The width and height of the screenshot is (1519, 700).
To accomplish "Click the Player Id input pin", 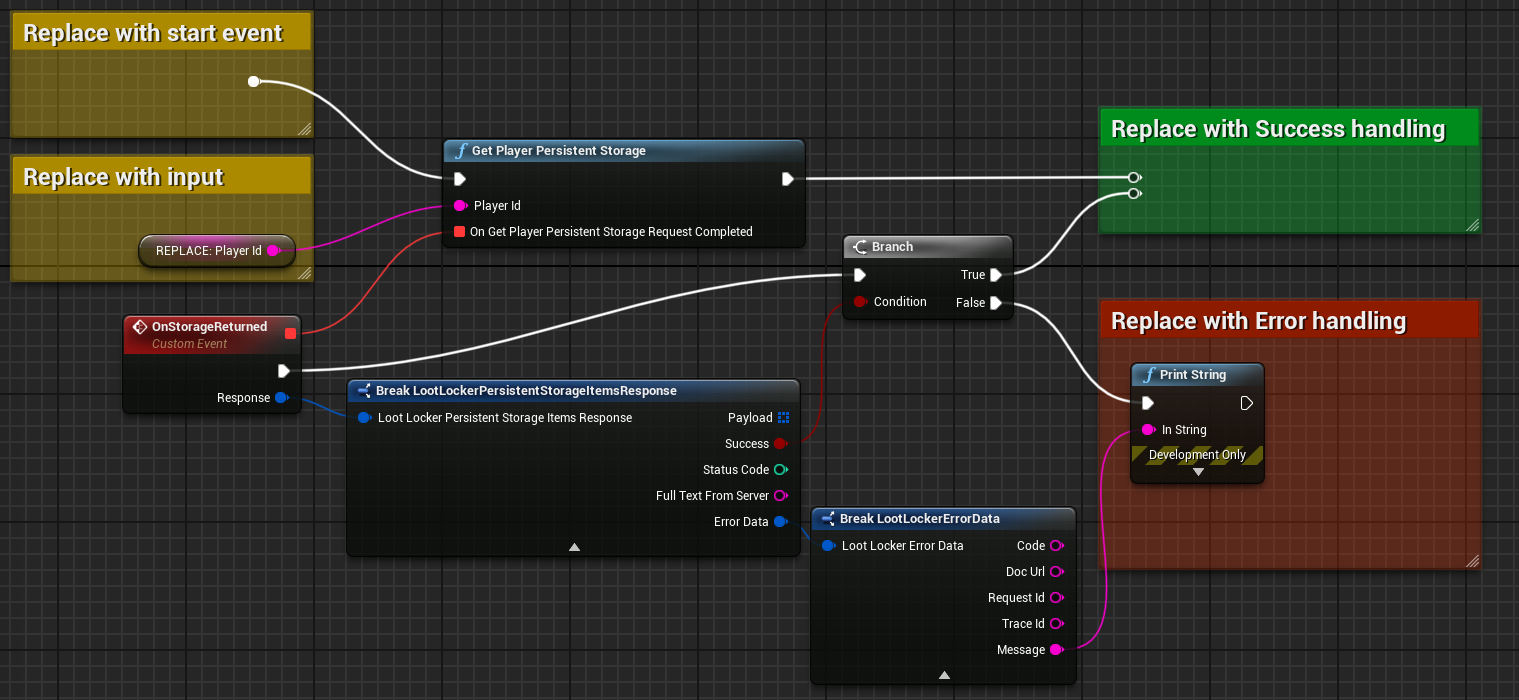I will tap(460, 206).
